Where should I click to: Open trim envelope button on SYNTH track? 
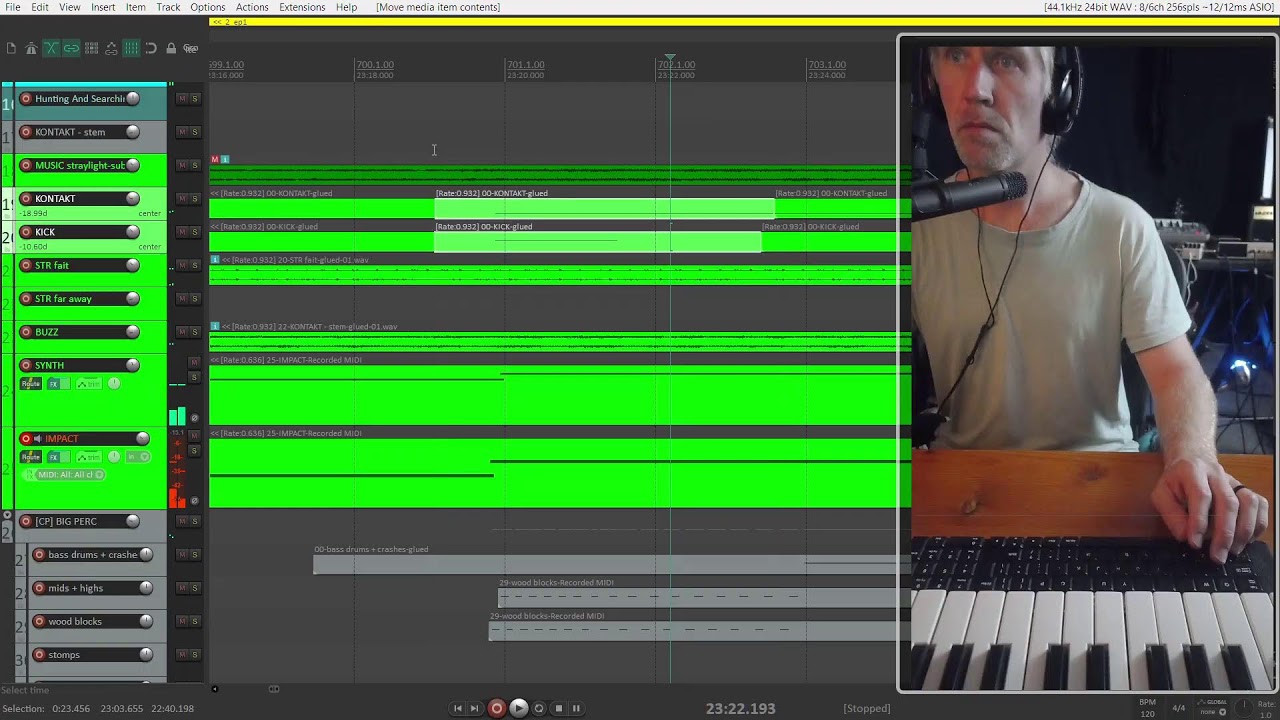point(89,384)
